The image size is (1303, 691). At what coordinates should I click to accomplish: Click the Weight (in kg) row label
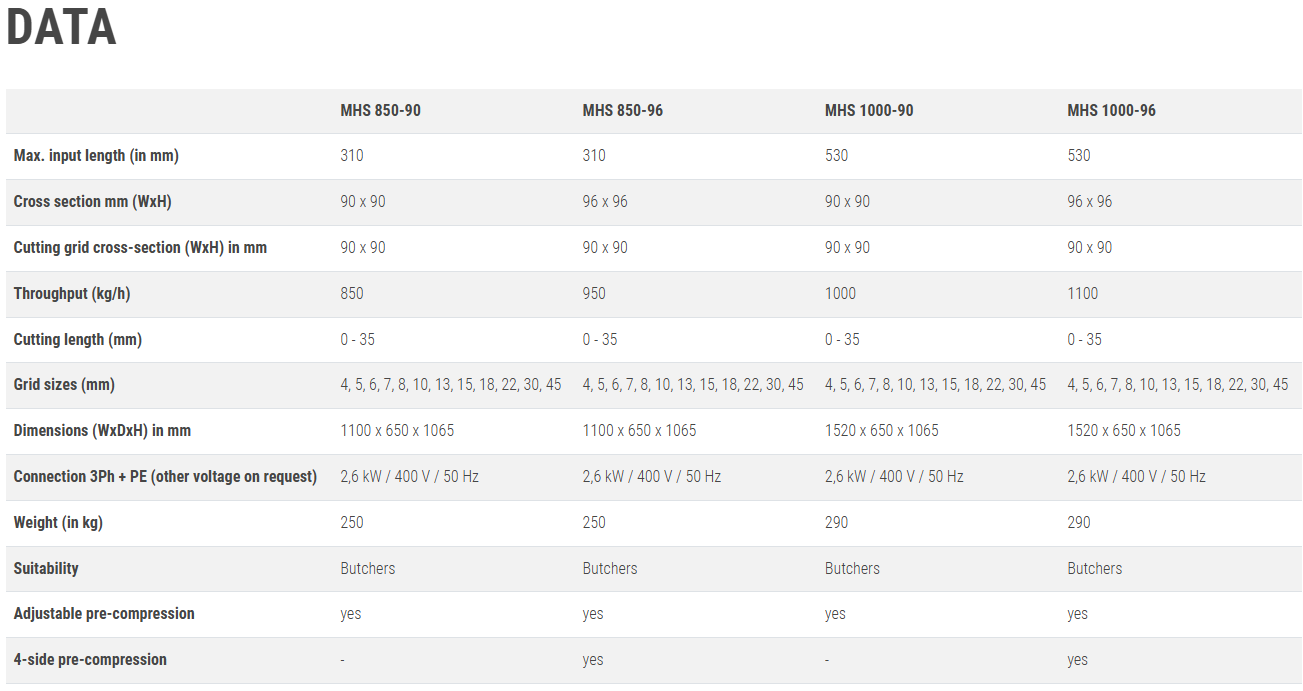coord(58,523)
